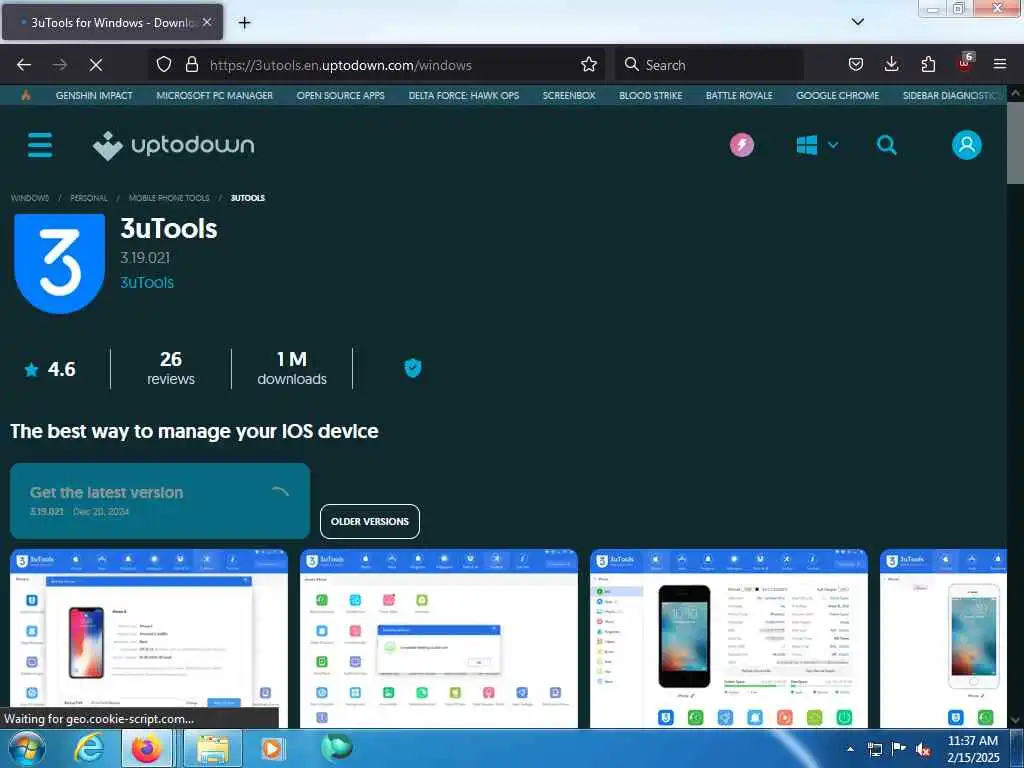Get the latest version download button

coord(160,501)
